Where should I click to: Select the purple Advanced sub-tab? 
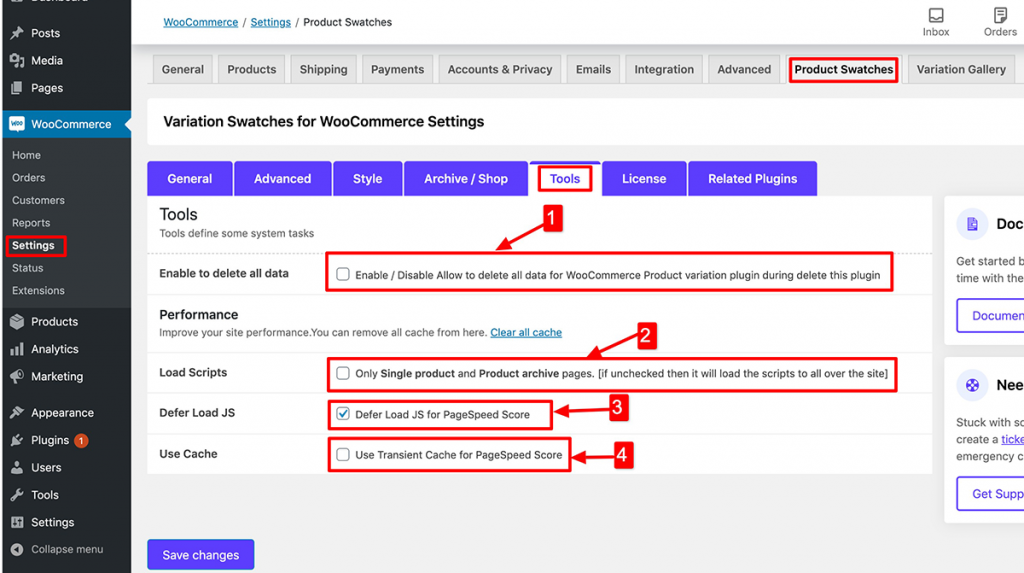[x=282, y=178]
